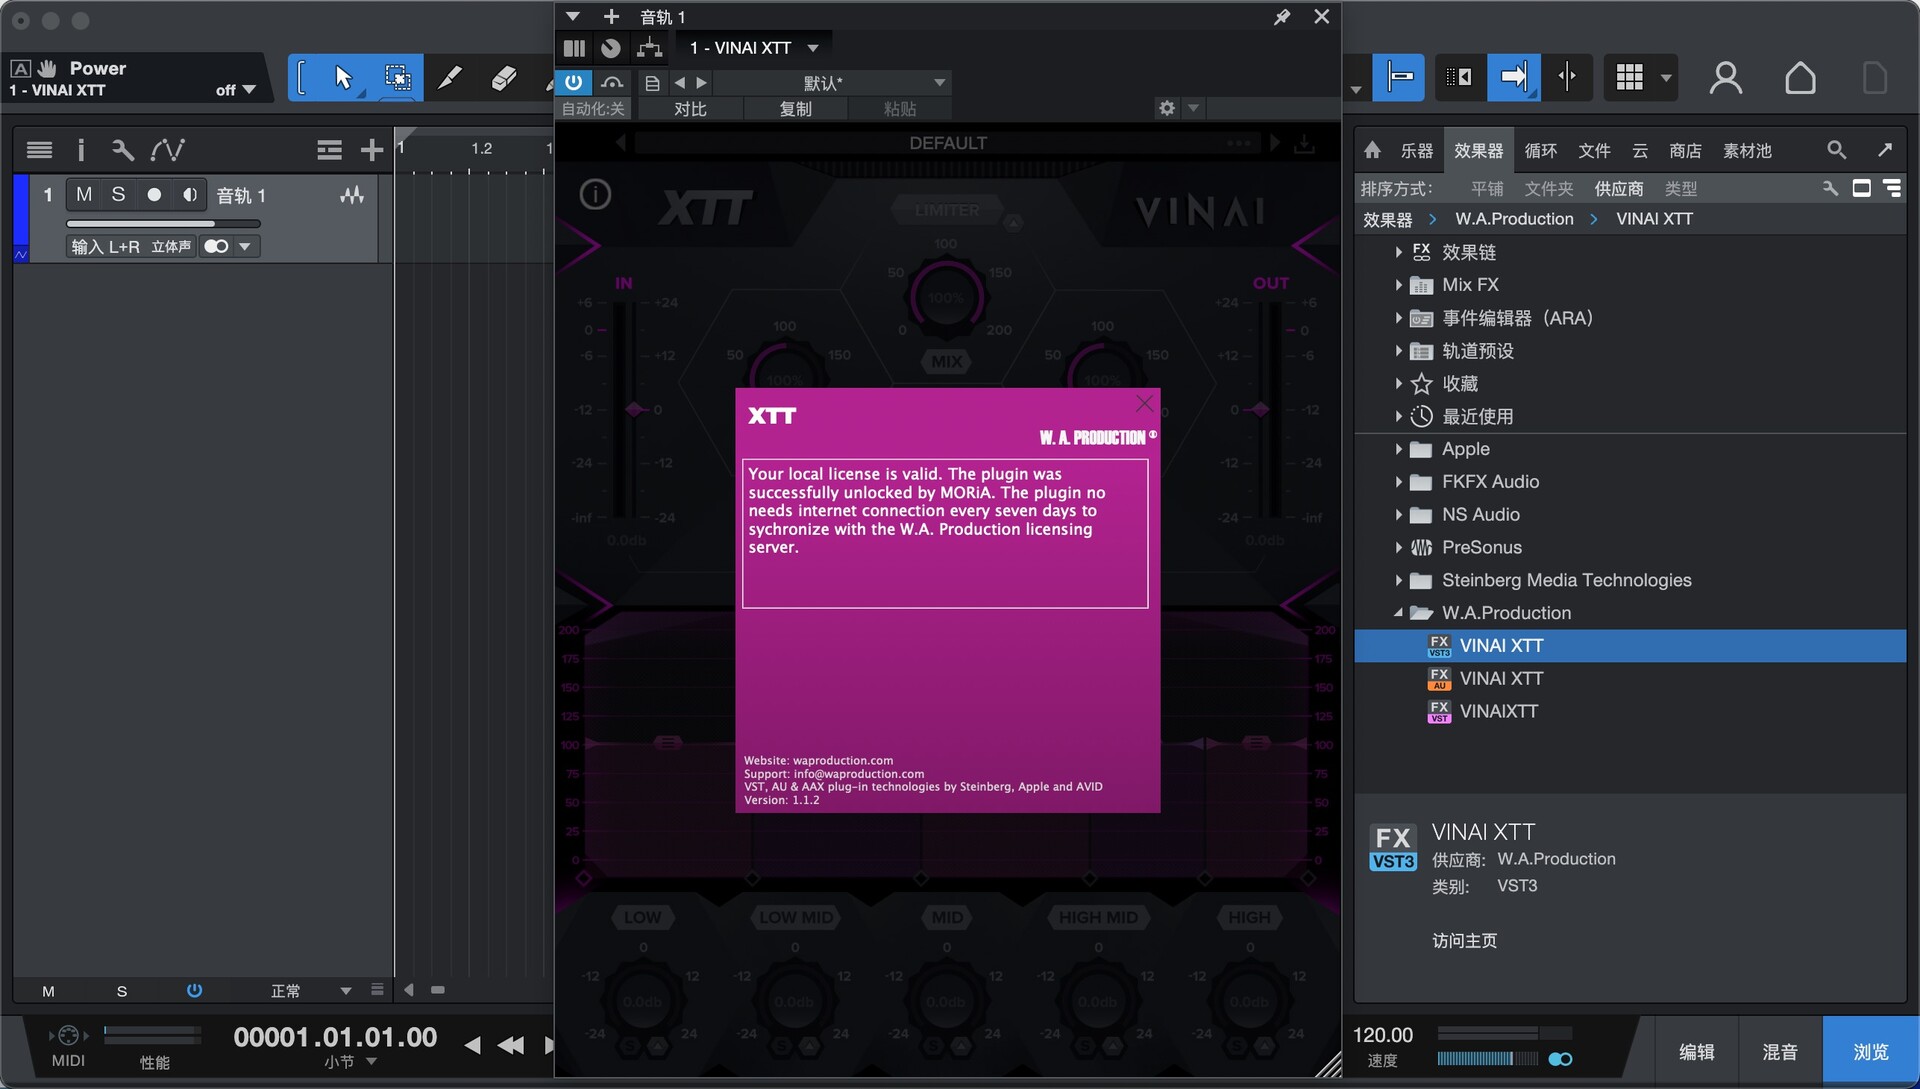Click the range selection tool
Image resolution: width=1920 pixels, height=1089 pixels.
click(x=397, y=78)
